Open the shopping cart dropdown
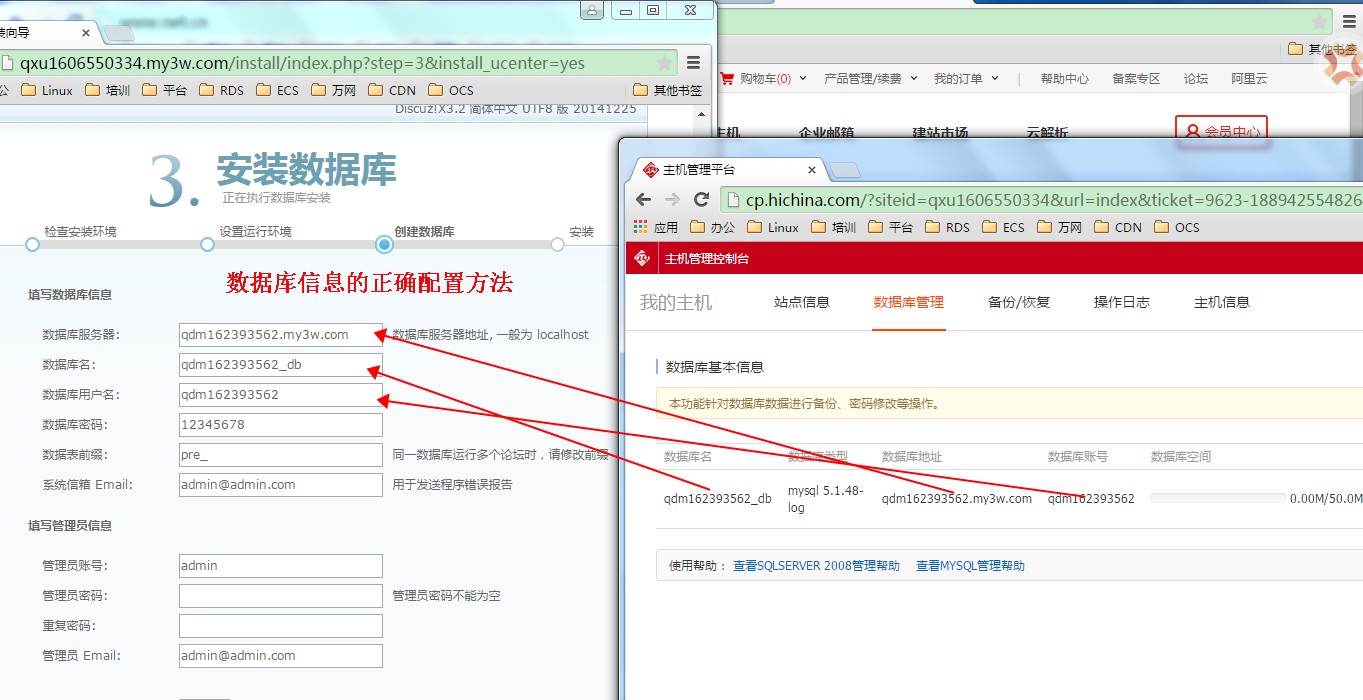This screenshot has width=1363, height=700. click(x=763, y=78)
